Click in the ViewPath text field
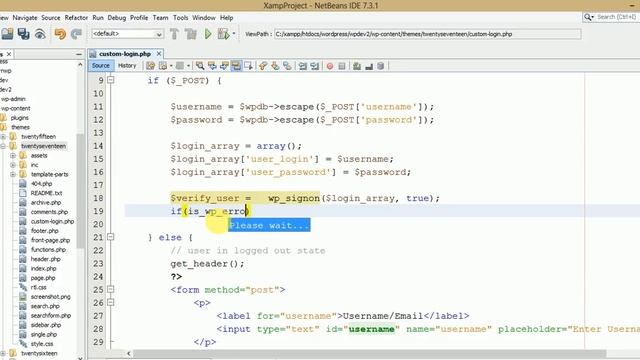The height and width of the screenshot is (360, 640). pyautogui.click(x=427, y=34)
